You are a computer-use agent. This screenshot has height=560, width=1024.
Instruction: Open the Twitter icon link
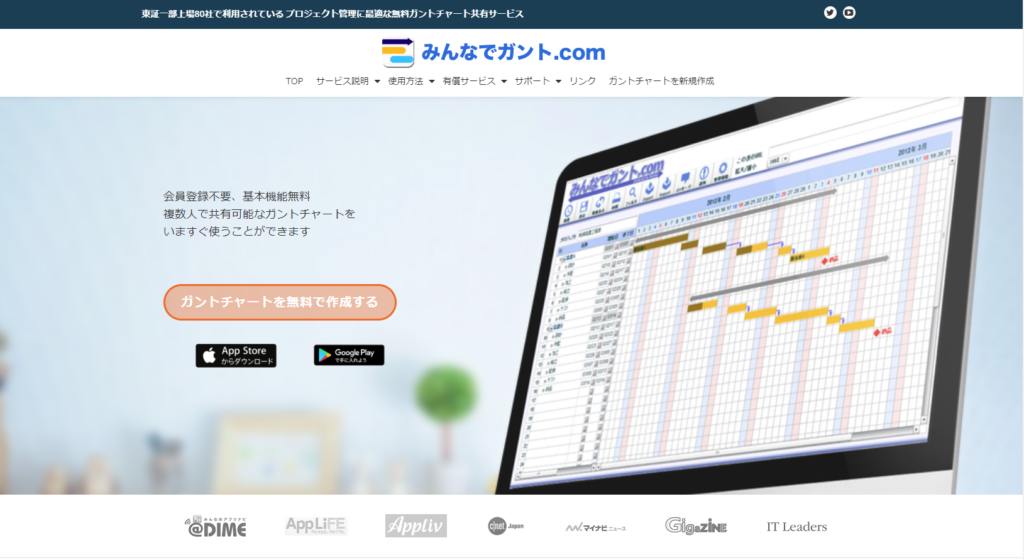830,12
